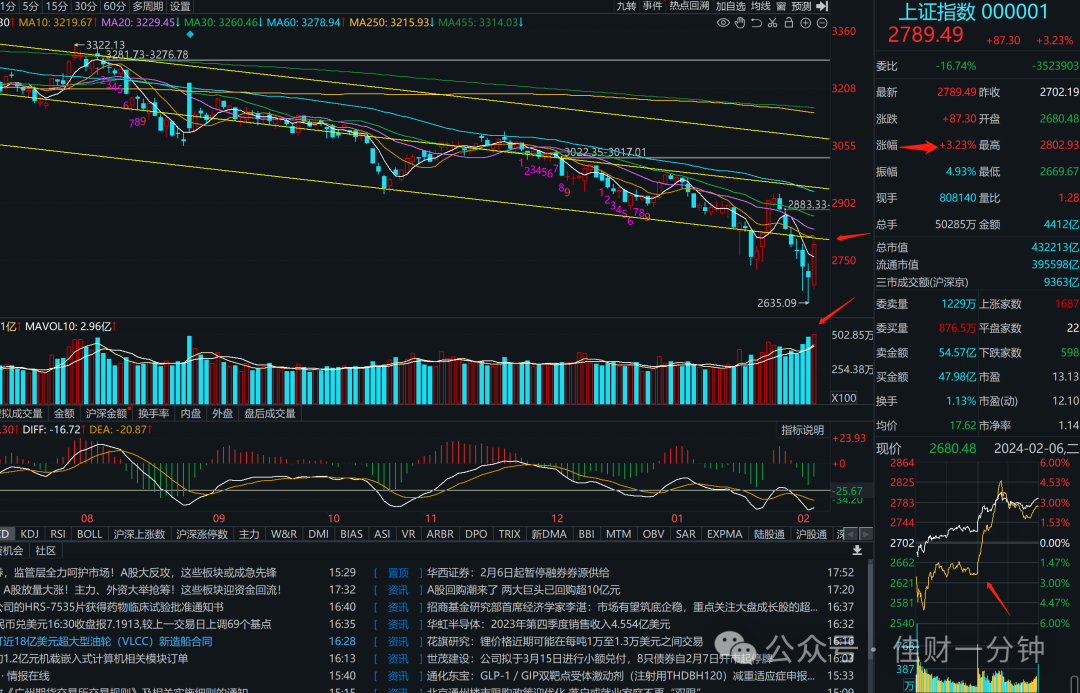Viewport: 1080px width, 693px height.
Task: Select the hand pan tool
Action: pyautogui.click(x=740, y=23)
